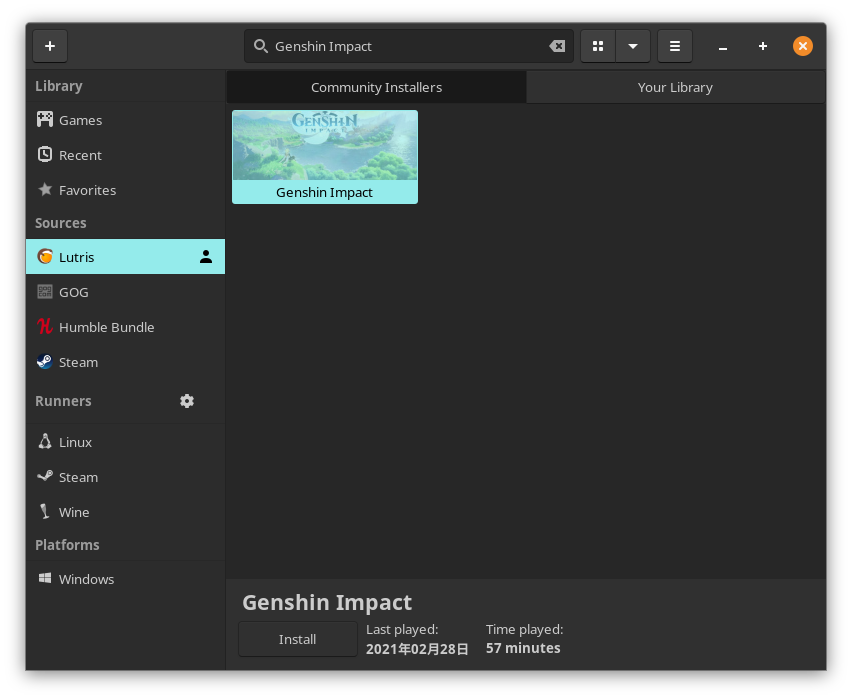Image resolution: width=852 pixels, height=699 pixels.
Task: Select the Humble Bundle source
Action: (x=126, y=327)
